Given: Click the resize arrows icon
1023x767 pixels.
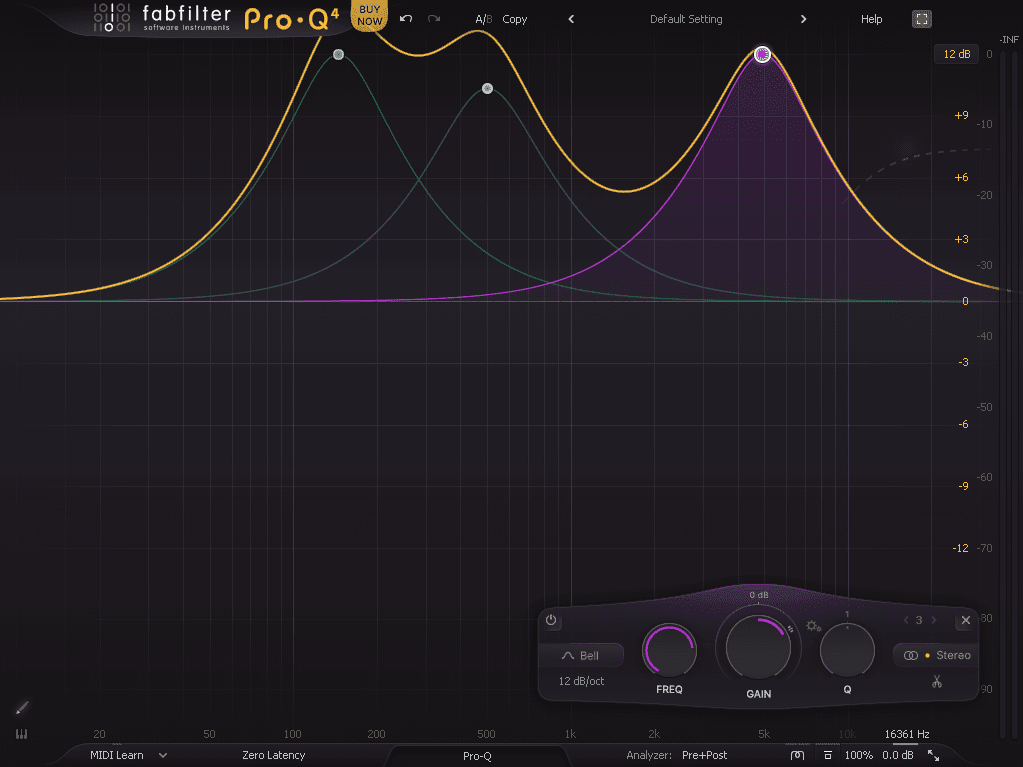Looking at the screenshot, I should (x=934, y=755).
